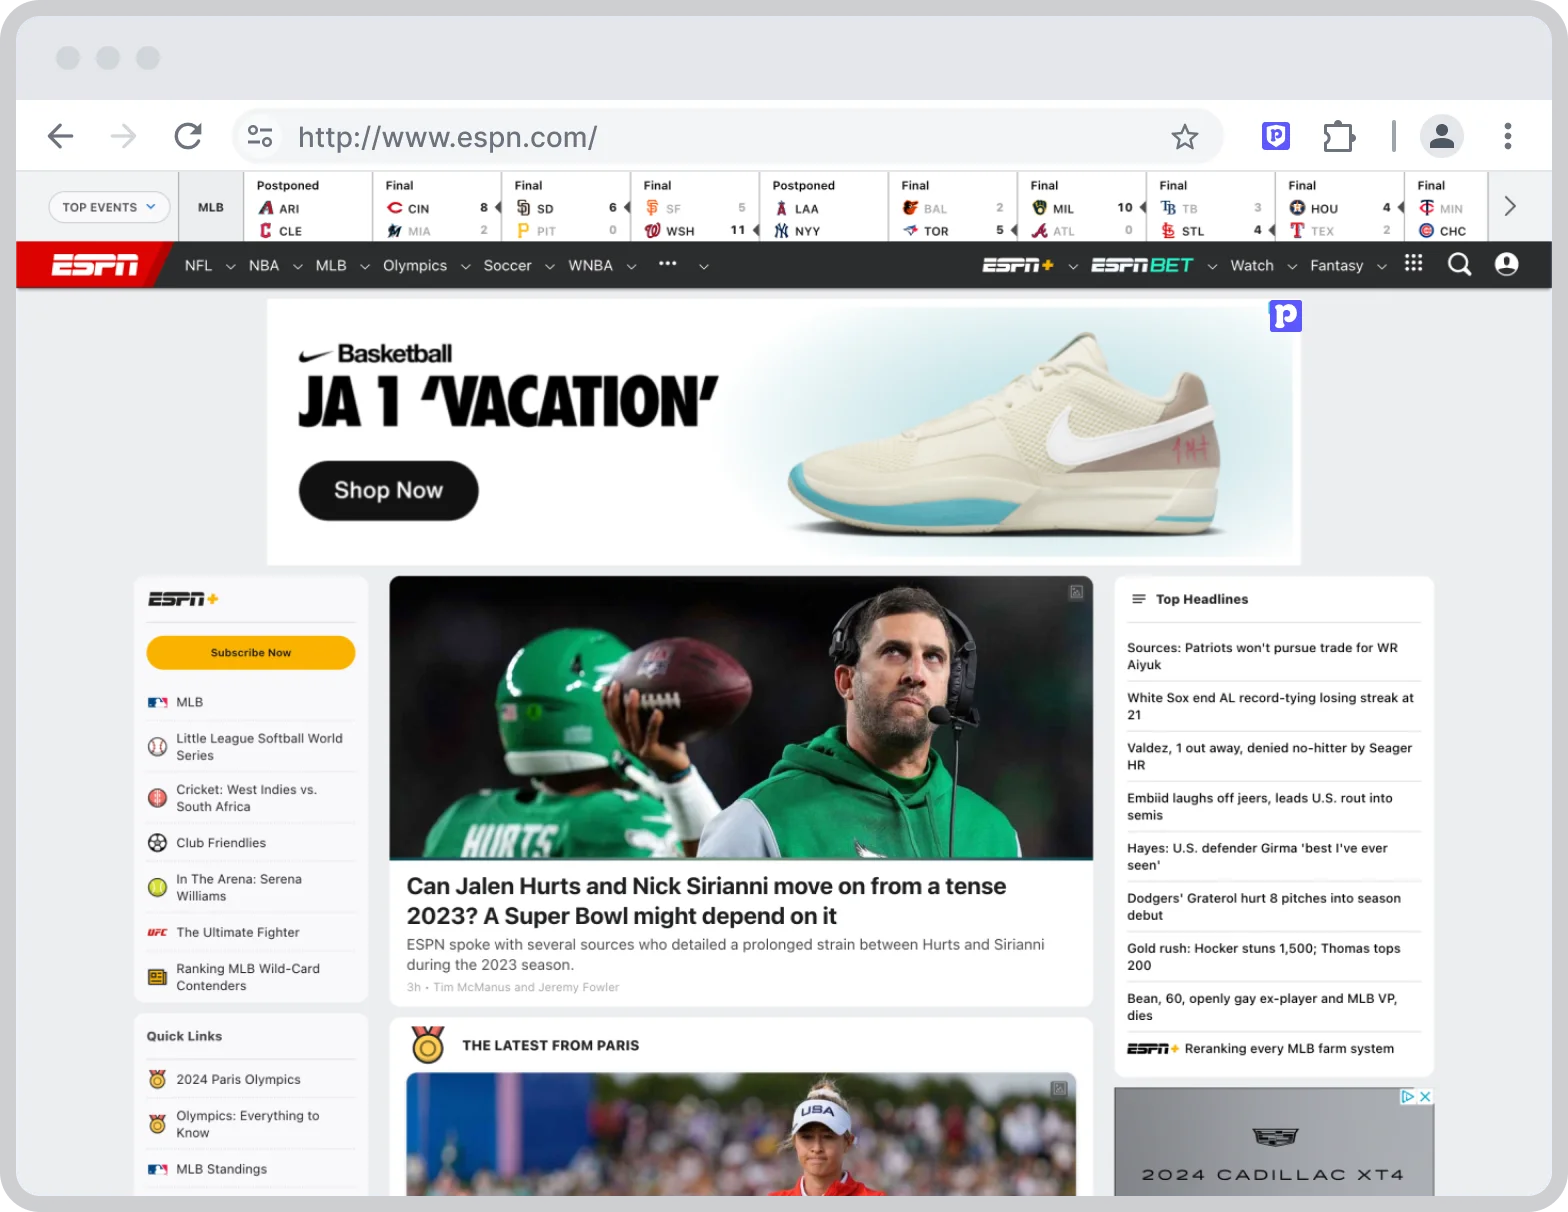Click the Shop Now button on Nike ad

pyautogui.click(x=388, y=490)
